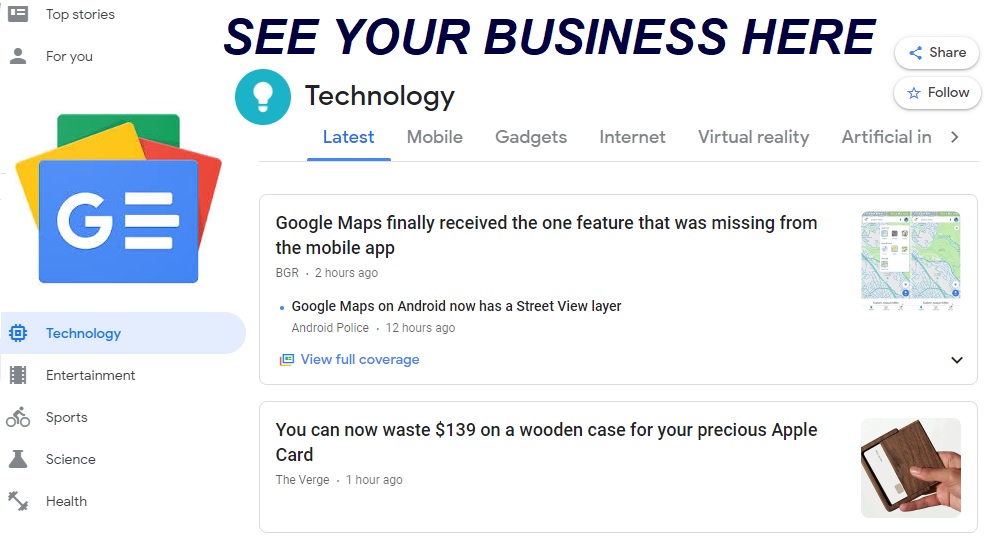Select the Virtual reality tab

[x=753, y=137]
